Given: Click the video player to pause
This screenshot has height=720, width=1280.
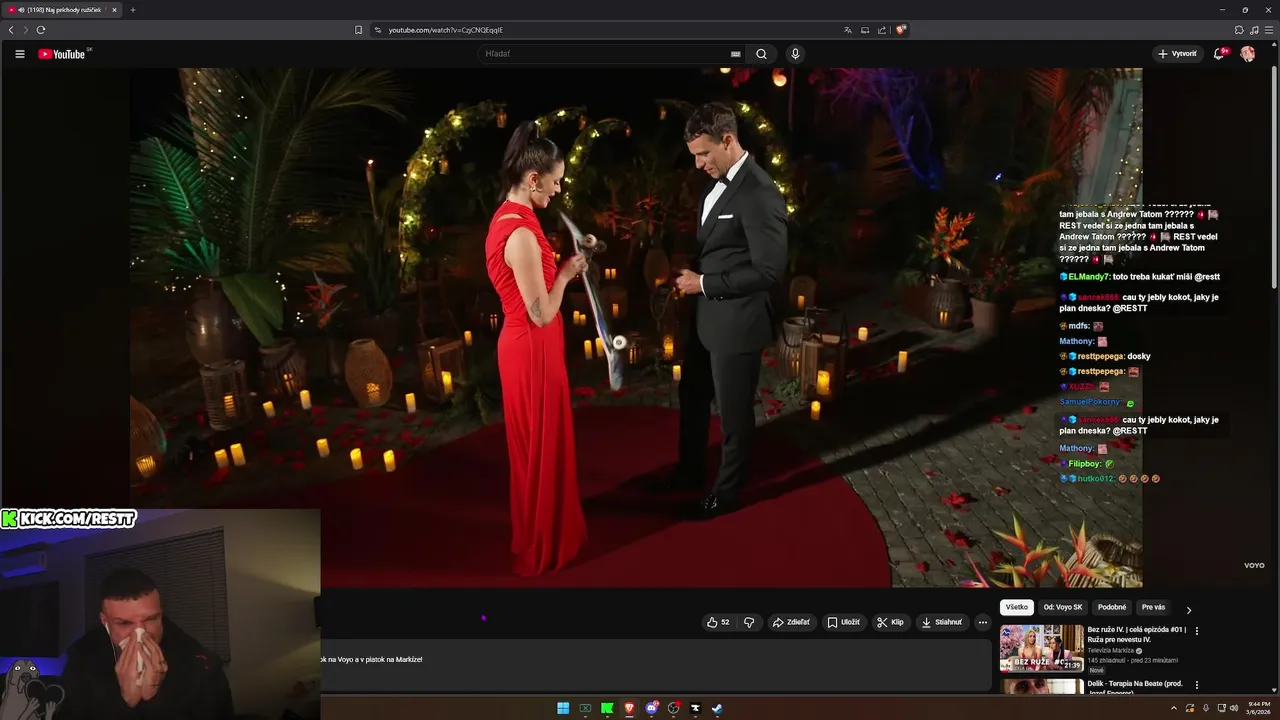Looking at the screenshot, I should [x=636, y=327].
